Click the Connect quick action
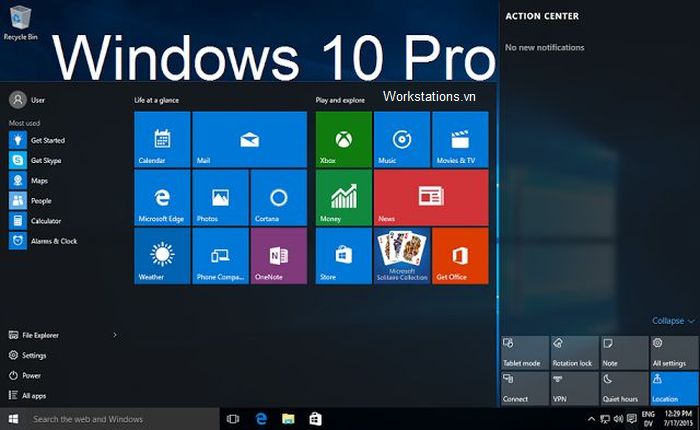Image resolution: width=700 pixels, height=430 pixels. coord(525,388)
